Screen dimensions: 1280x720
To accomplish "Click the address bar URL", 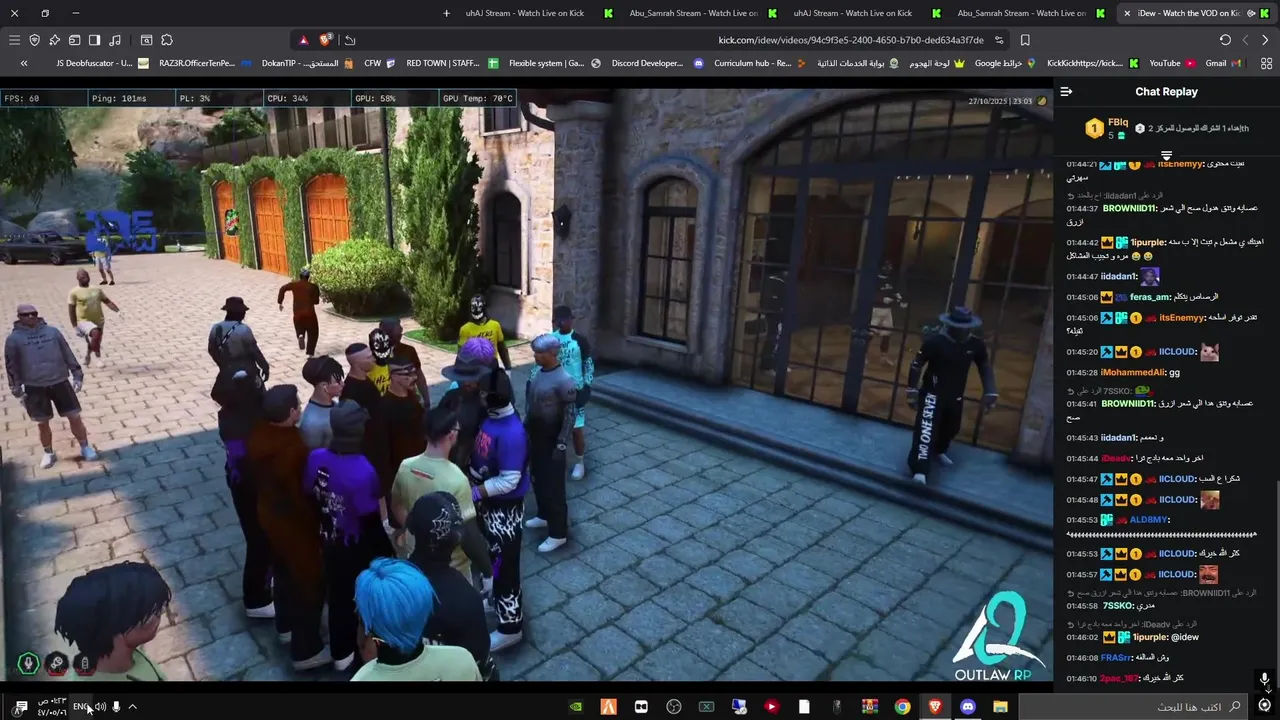I will (851, 40).
